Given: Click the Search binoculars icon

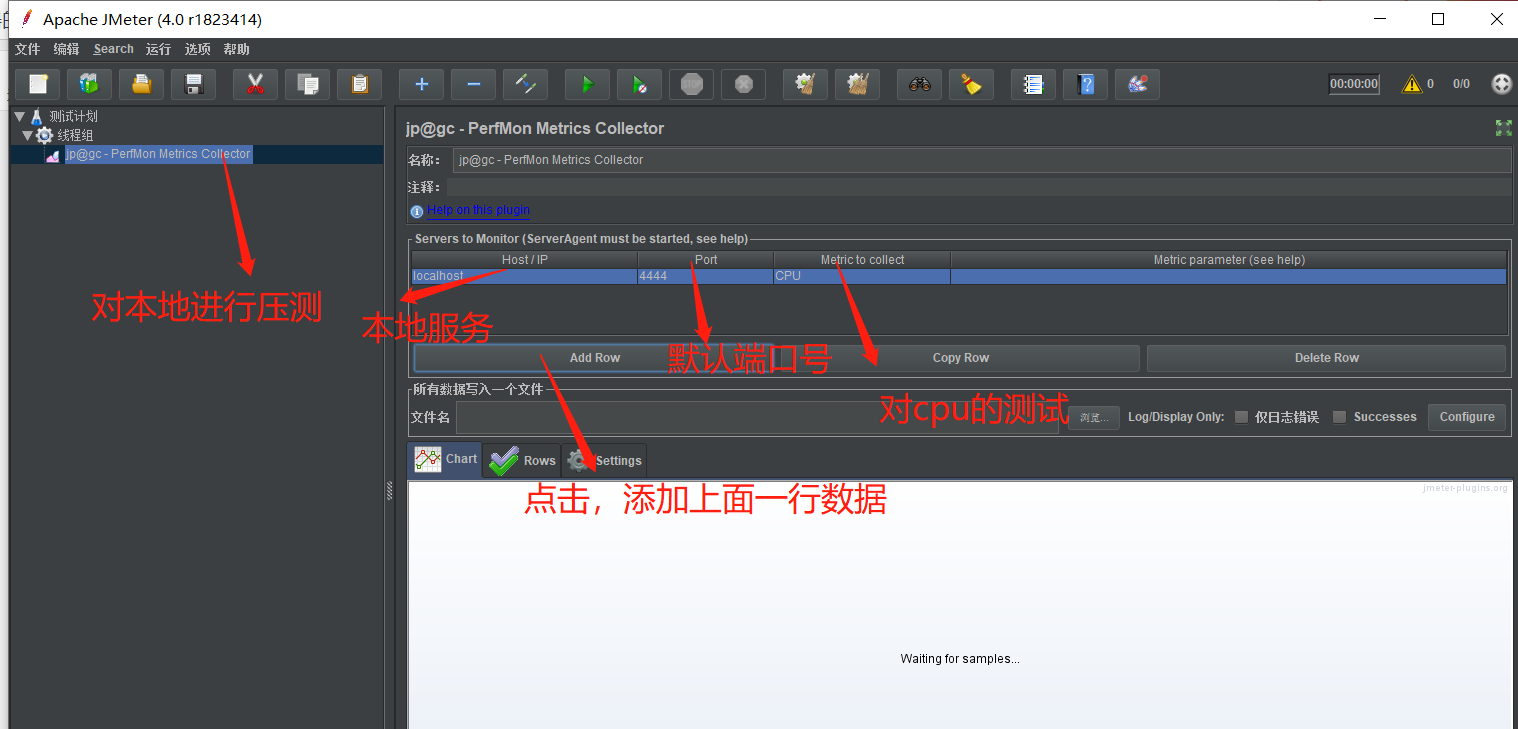Looking at the screenshot, I should pos(919,85).
